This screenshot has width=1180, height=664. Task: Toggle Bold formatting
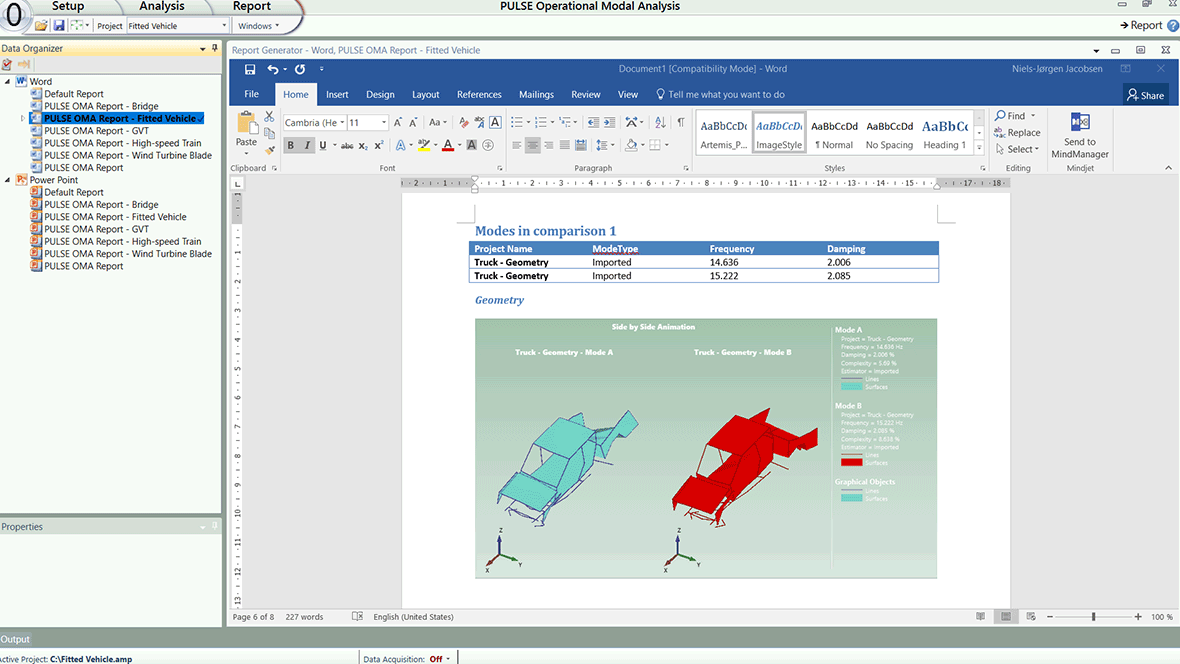[x=291, y=146]
